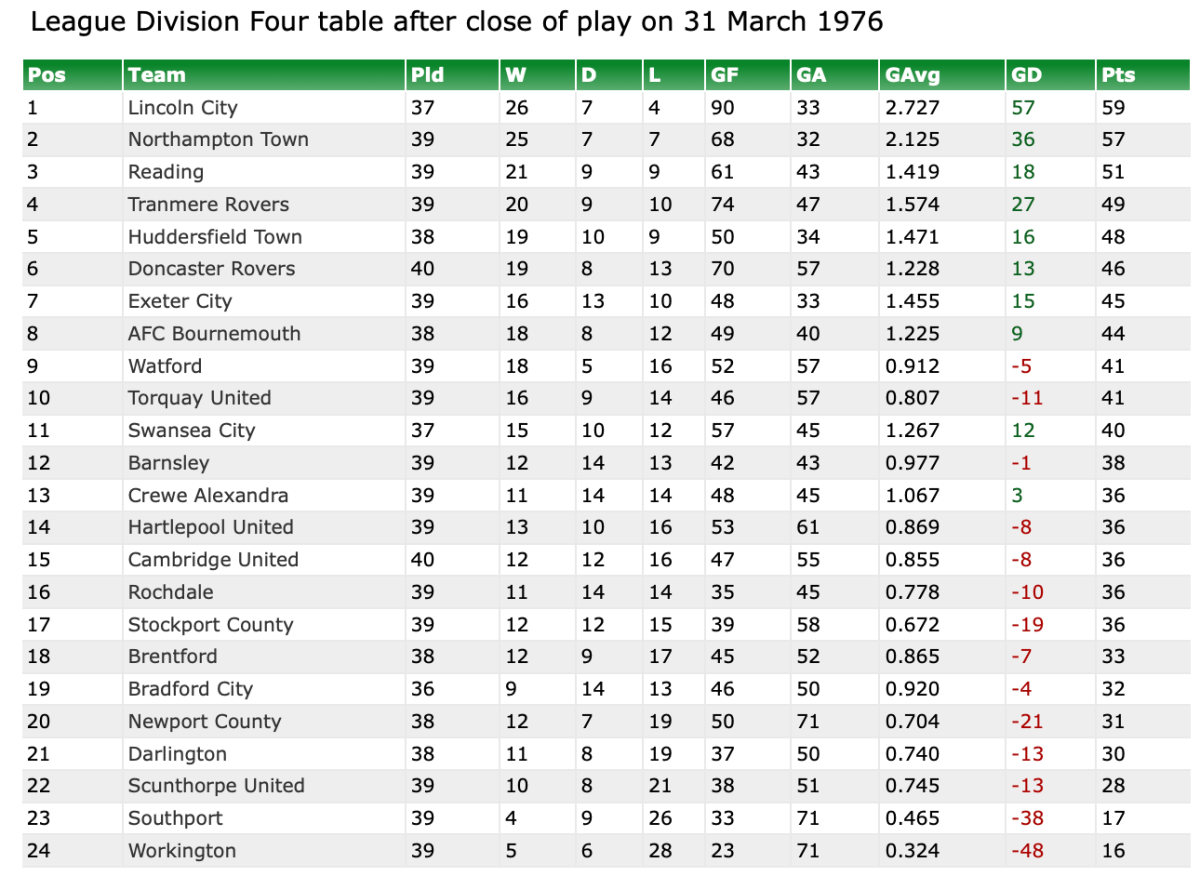
Task: Select the GAvg column header
Action: click(x=912, y=75)
